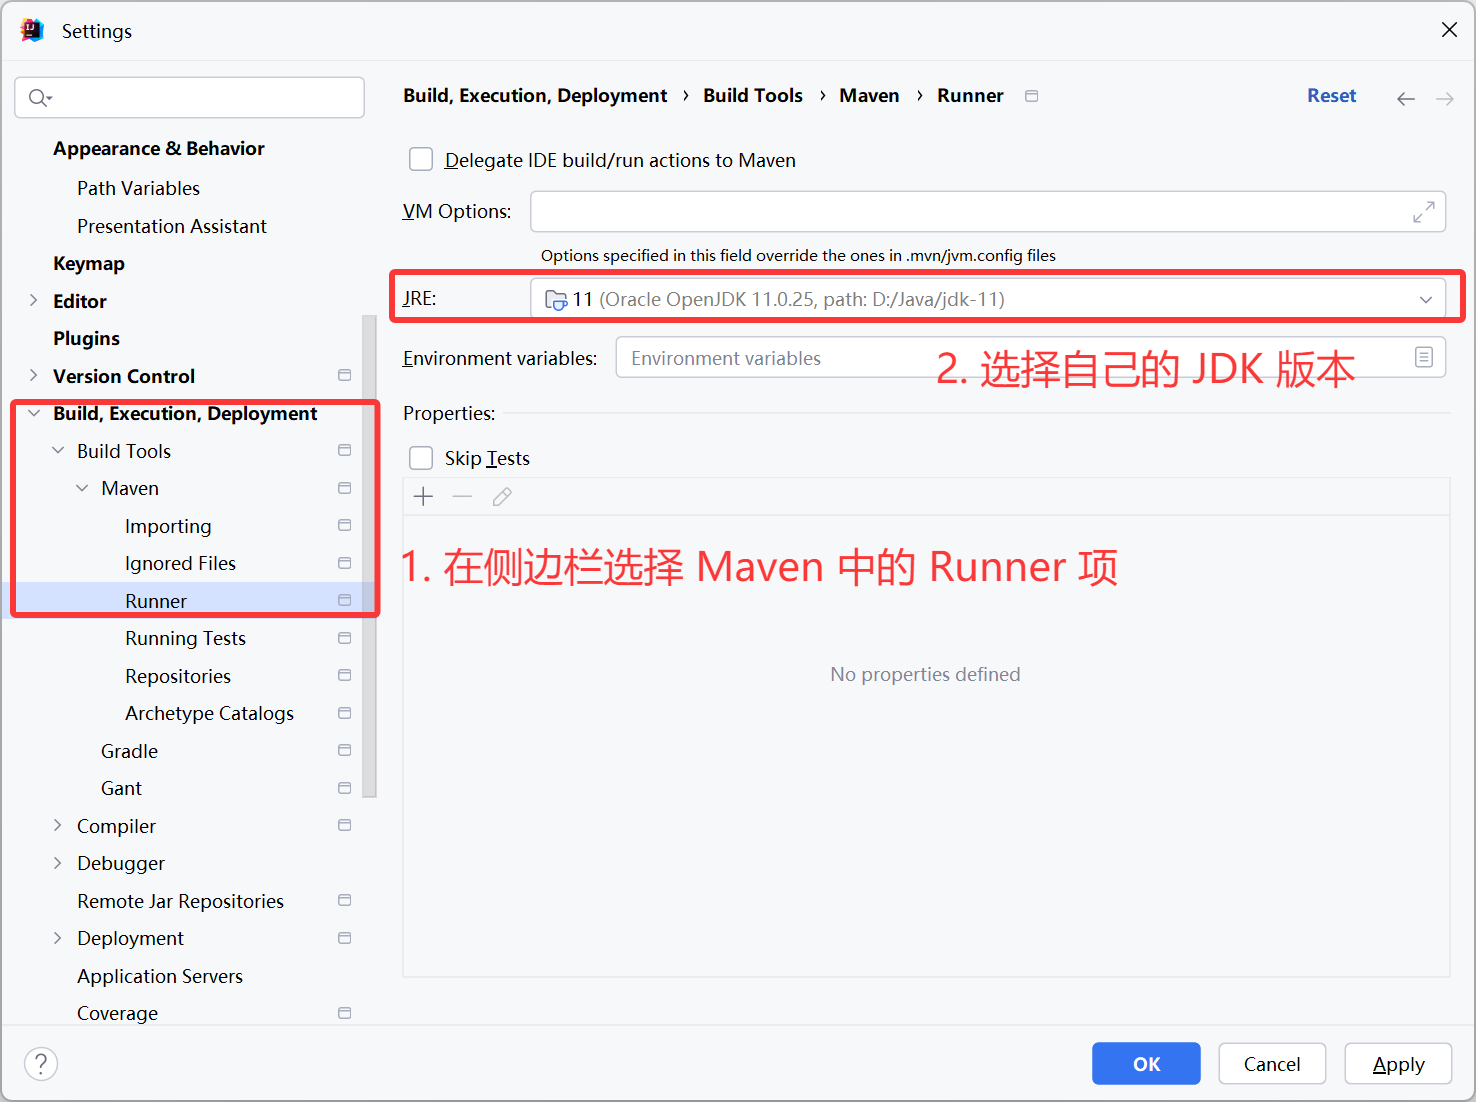
Task: Select Appearance & Behavior in the sidebar
Action: click(159, 149)
